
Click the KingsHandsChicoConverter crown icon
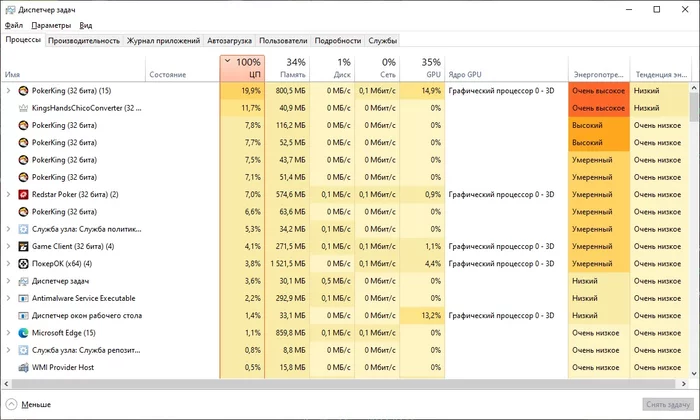tap(23, 108)
